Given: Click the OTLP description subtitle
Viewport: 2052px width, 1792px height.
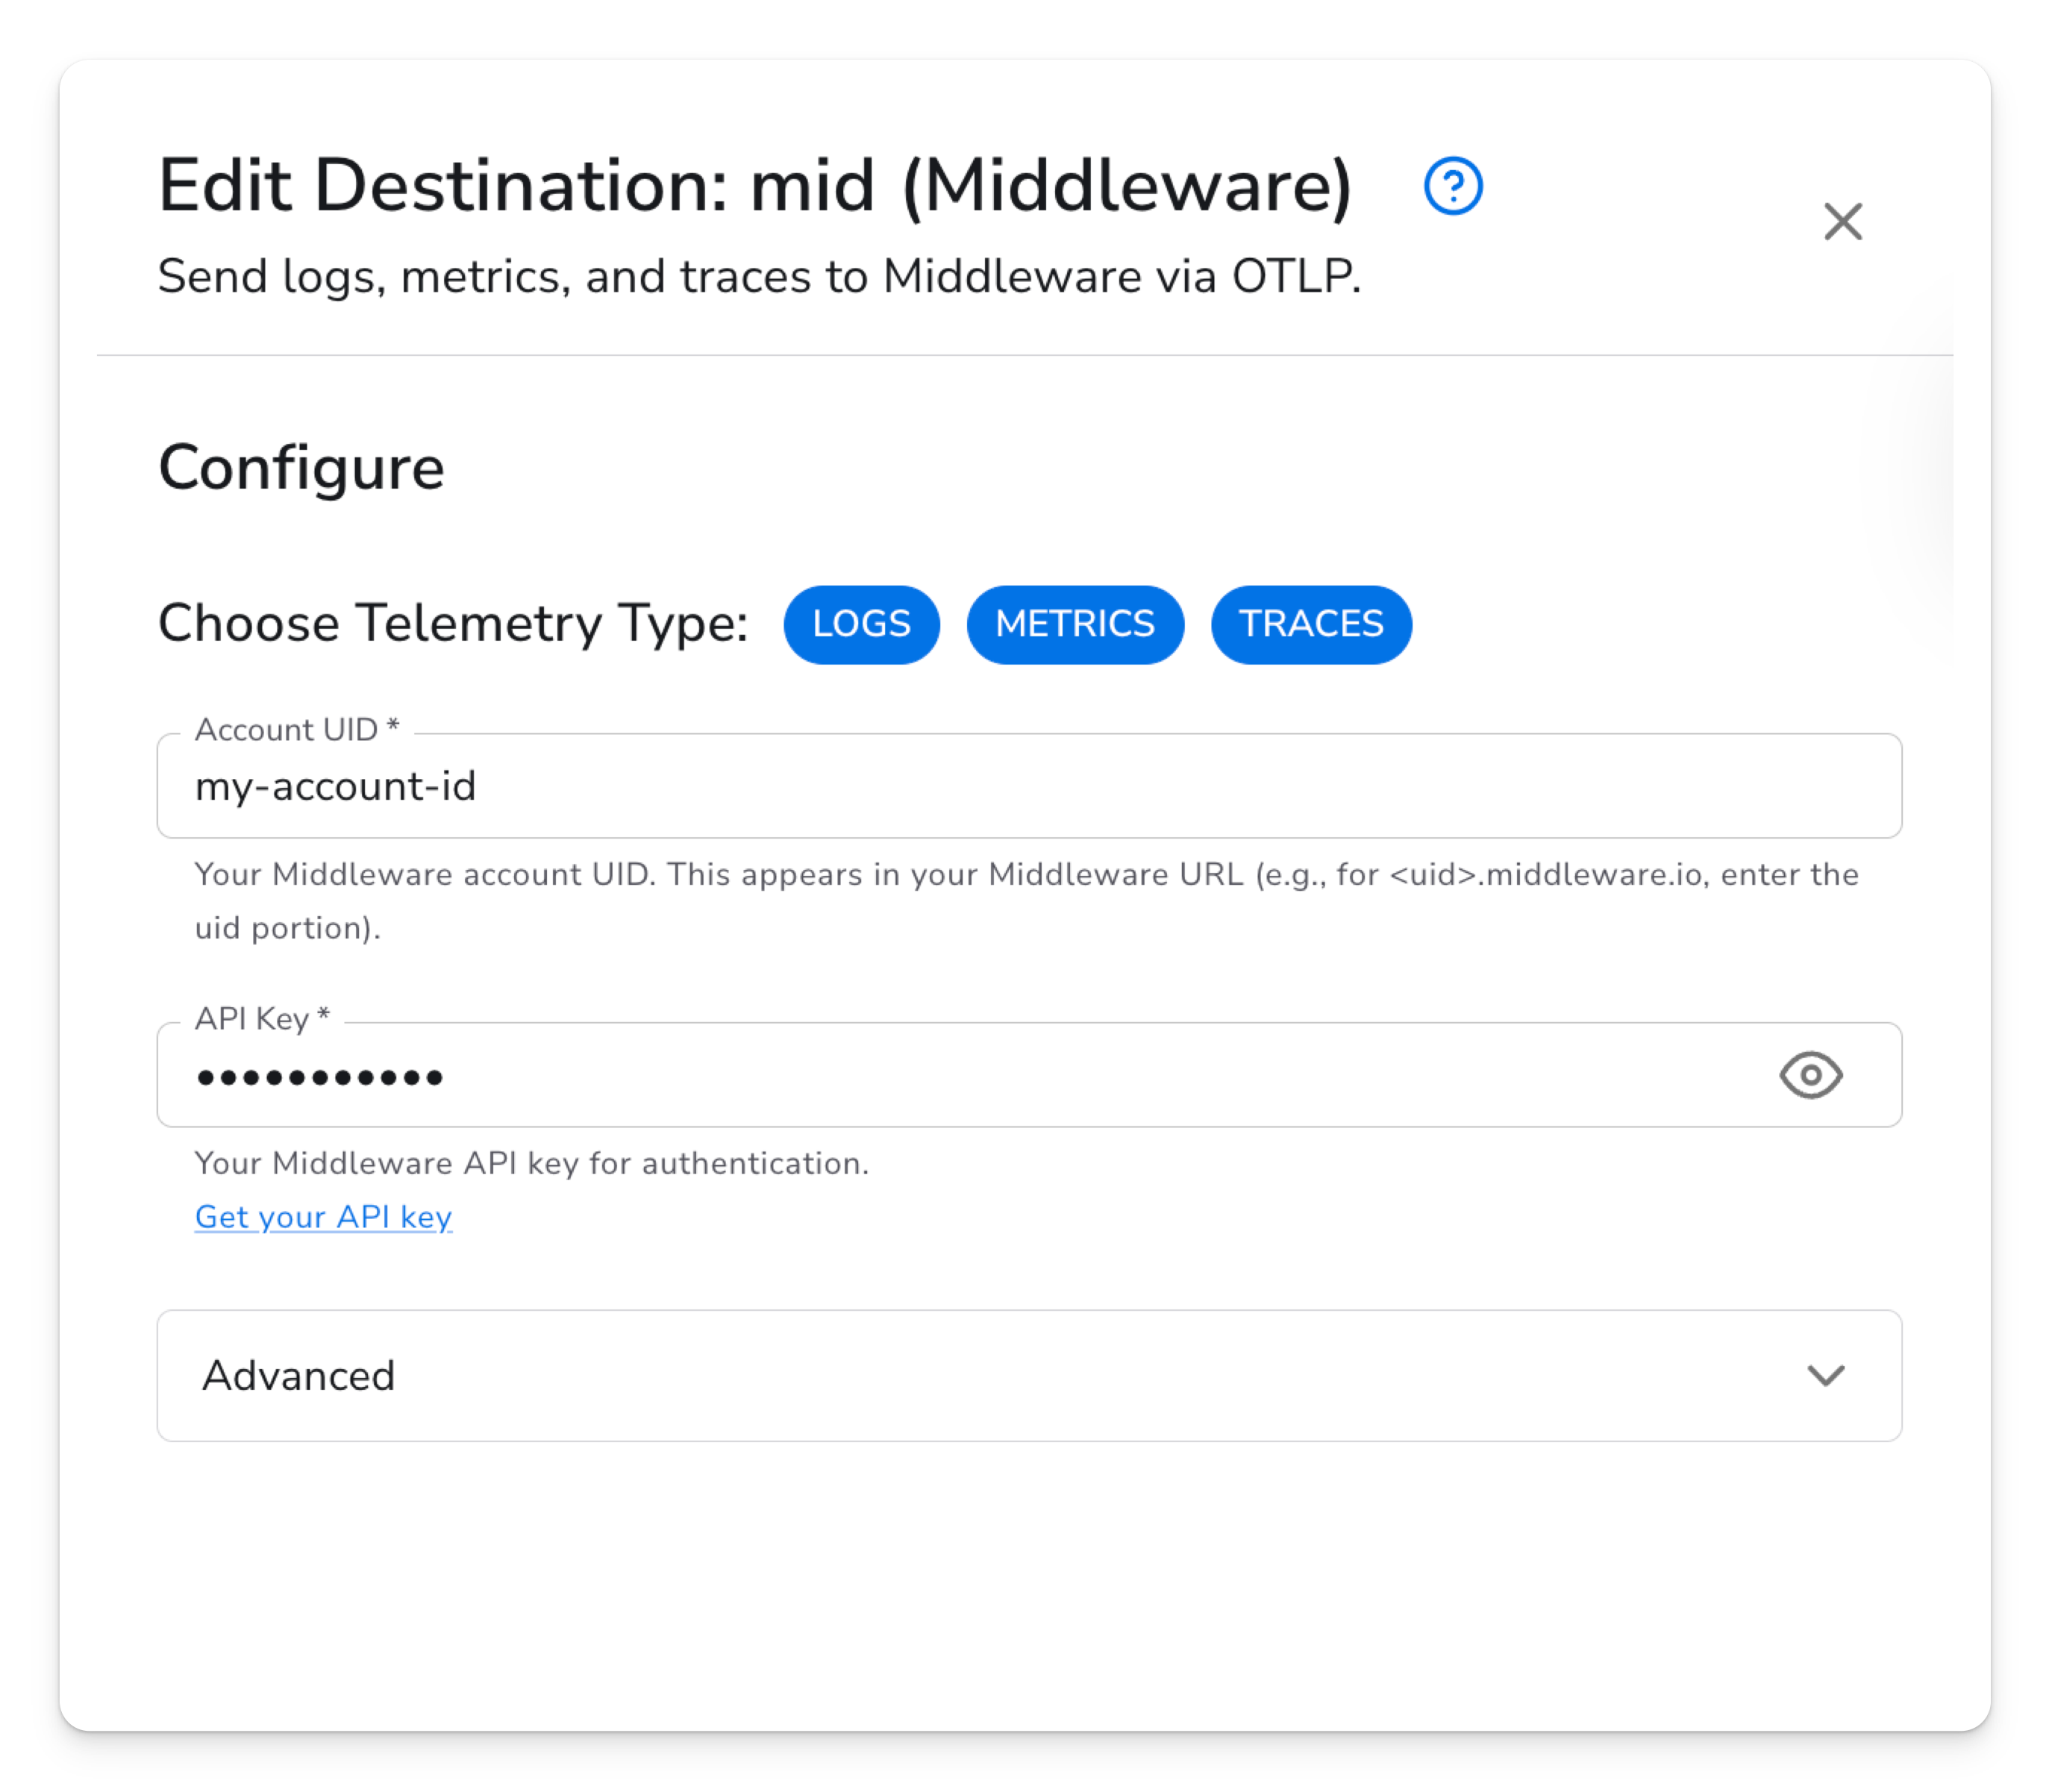Looking at the screenshot, I should pos(759,277).
